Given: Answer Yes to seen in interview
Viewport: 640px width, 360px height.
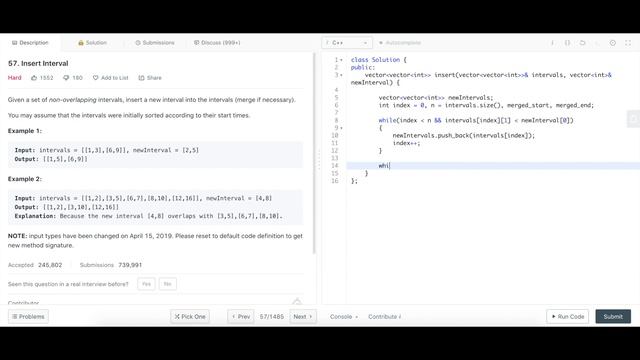Looking at the screenshot, I should click(x=146, y=284).
